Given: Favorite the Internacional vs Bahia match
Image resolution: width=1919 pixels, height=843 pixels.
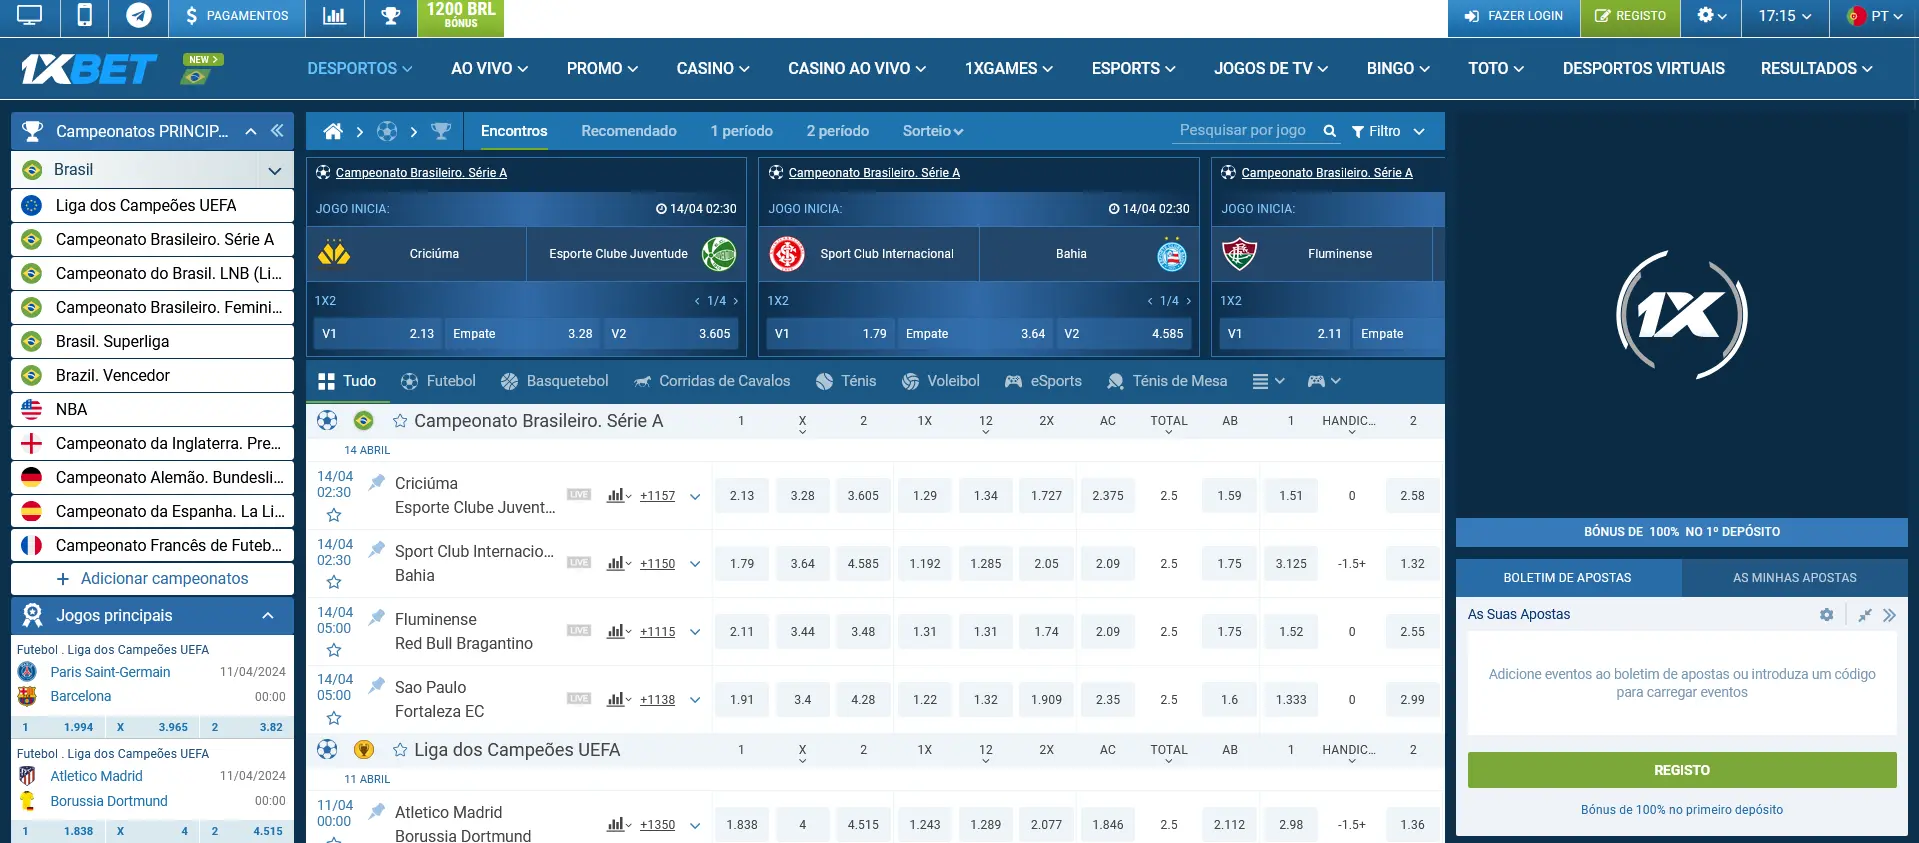Looking at the screenshot, I should [334, 582].
